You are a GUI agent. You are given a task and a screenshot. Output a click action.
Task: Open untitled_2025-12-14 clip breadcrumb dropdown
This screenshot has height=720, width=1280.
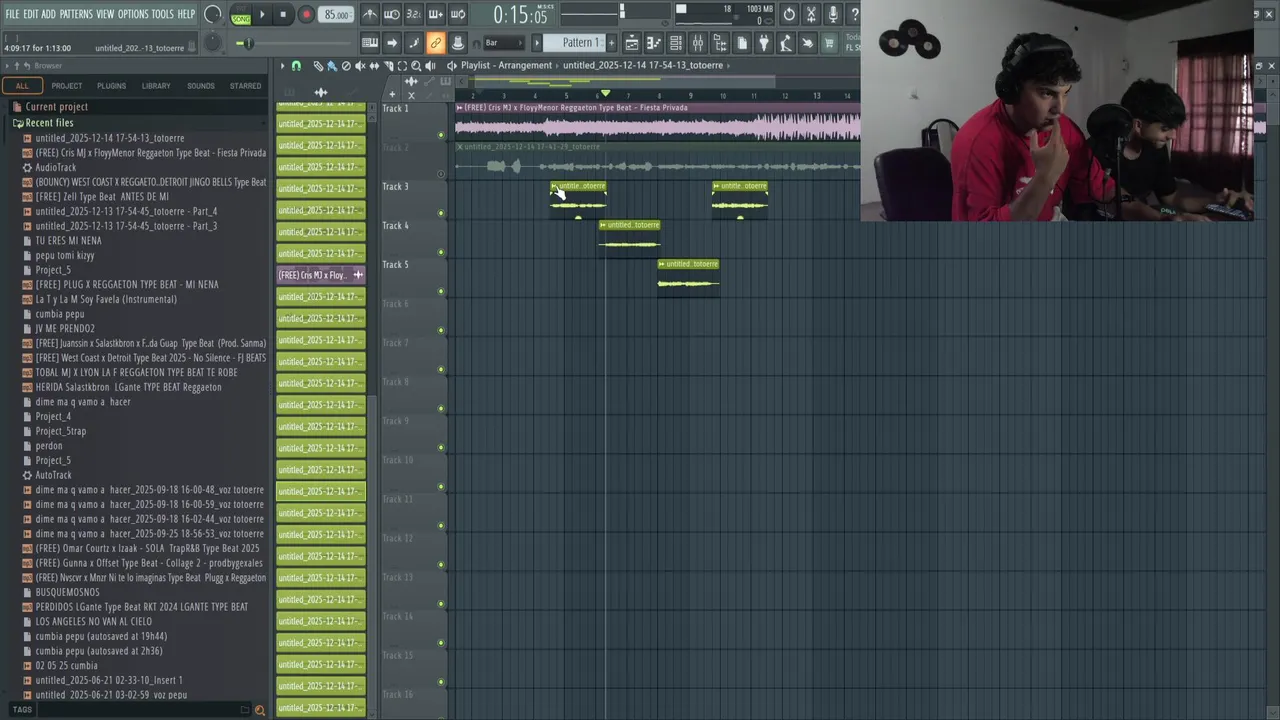coord(643,65)
